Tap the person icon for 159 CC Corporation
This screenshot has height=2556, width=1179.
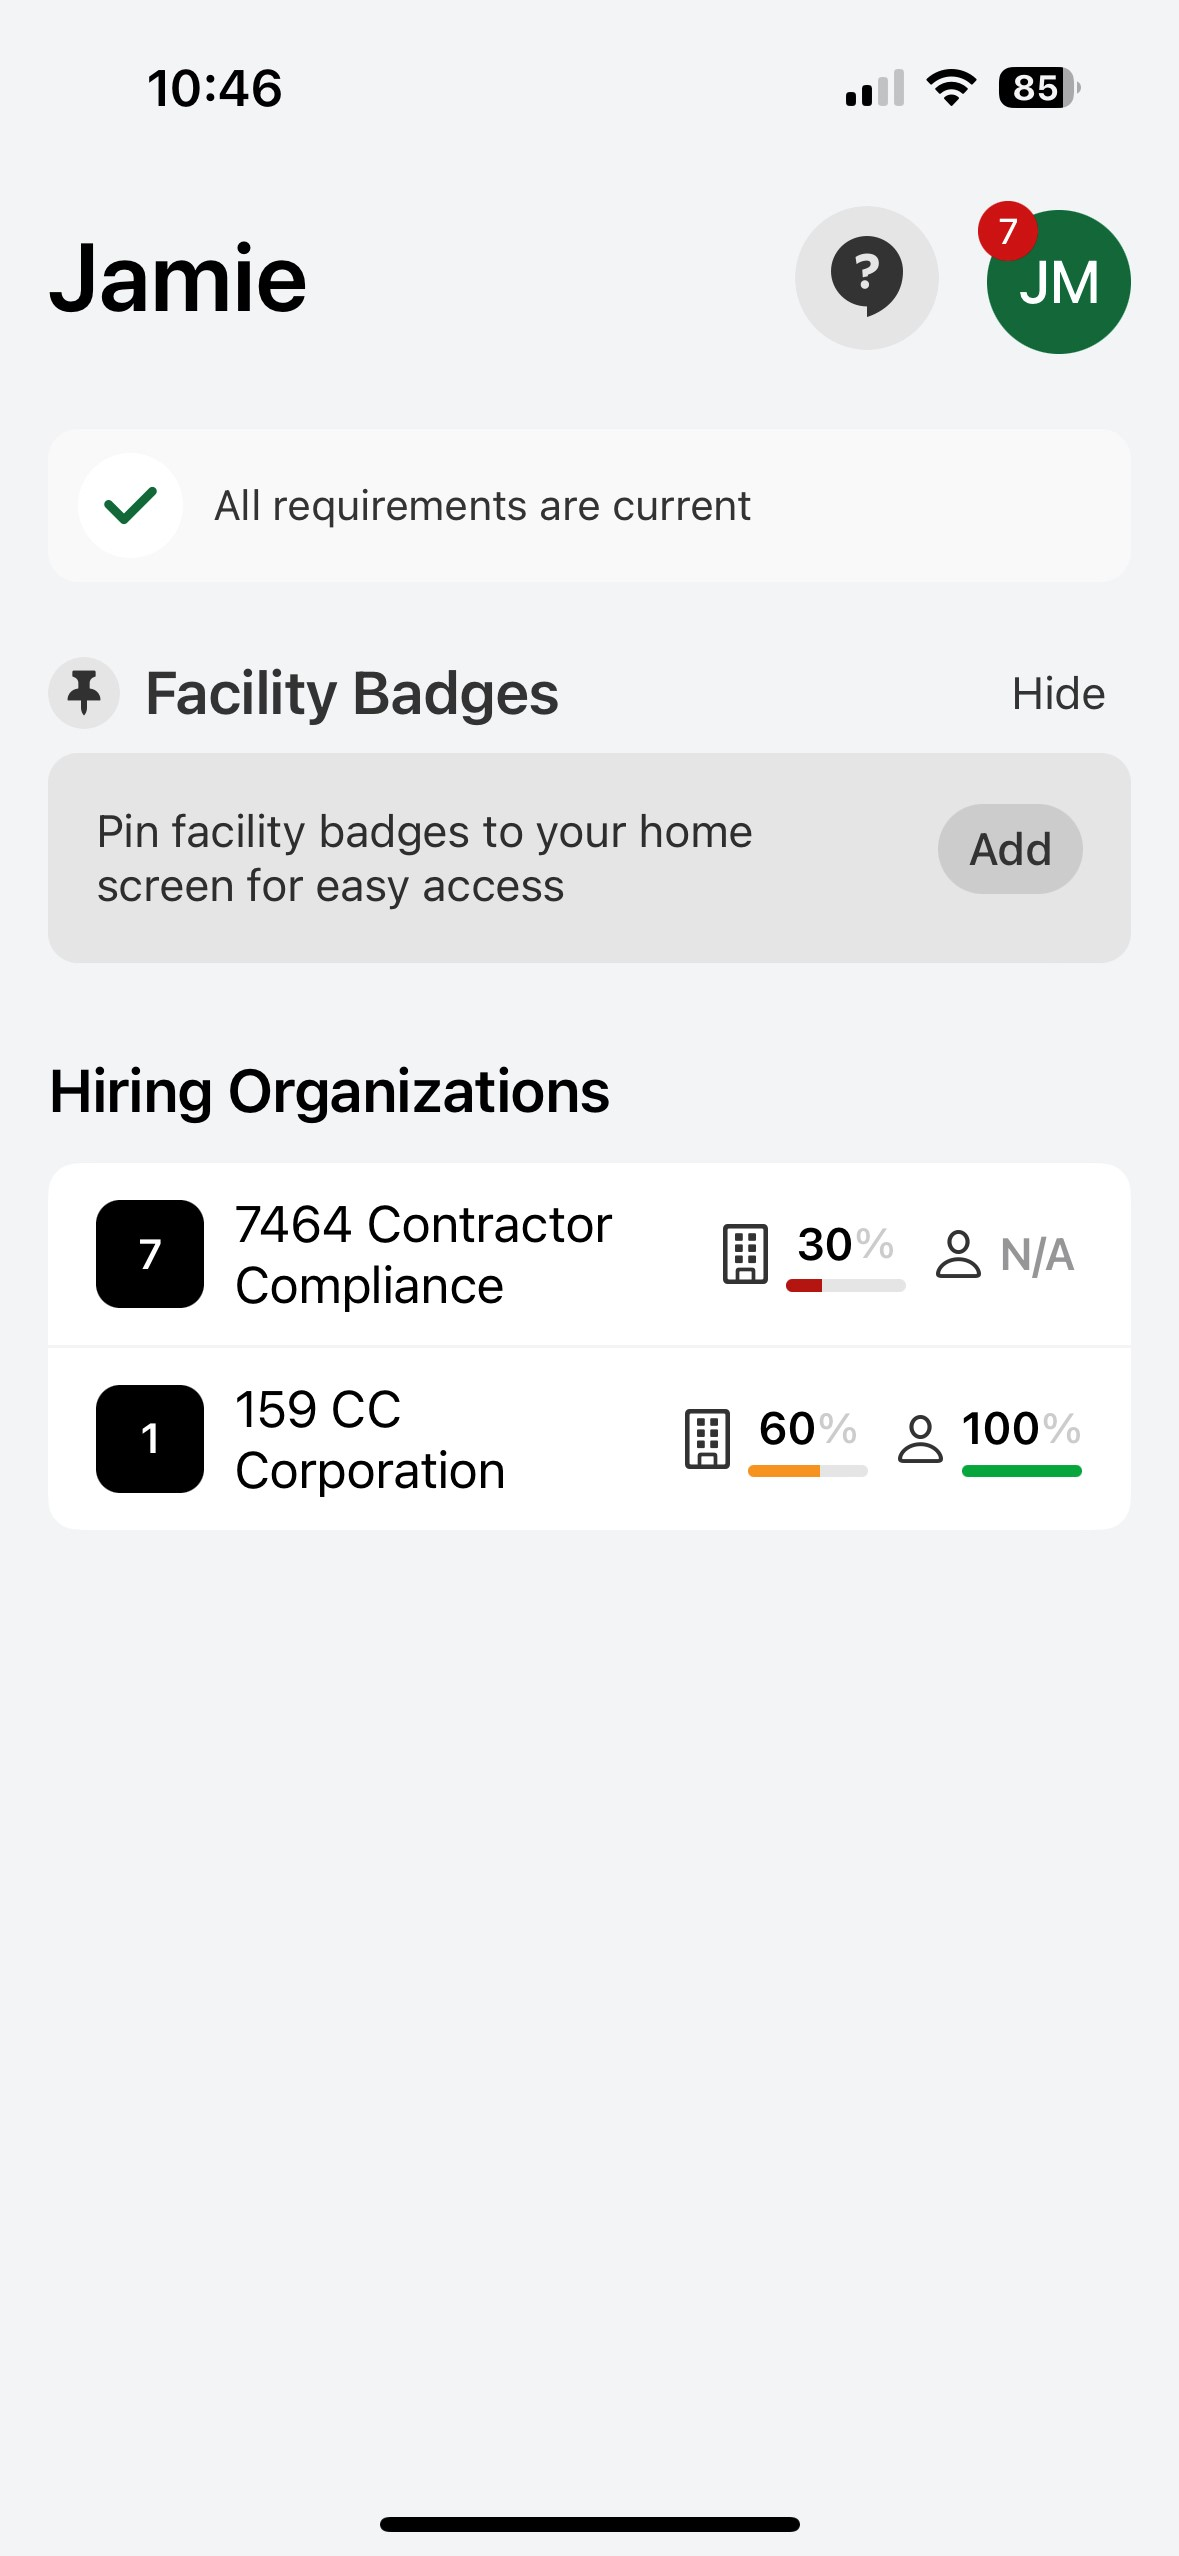(919, 1438)
